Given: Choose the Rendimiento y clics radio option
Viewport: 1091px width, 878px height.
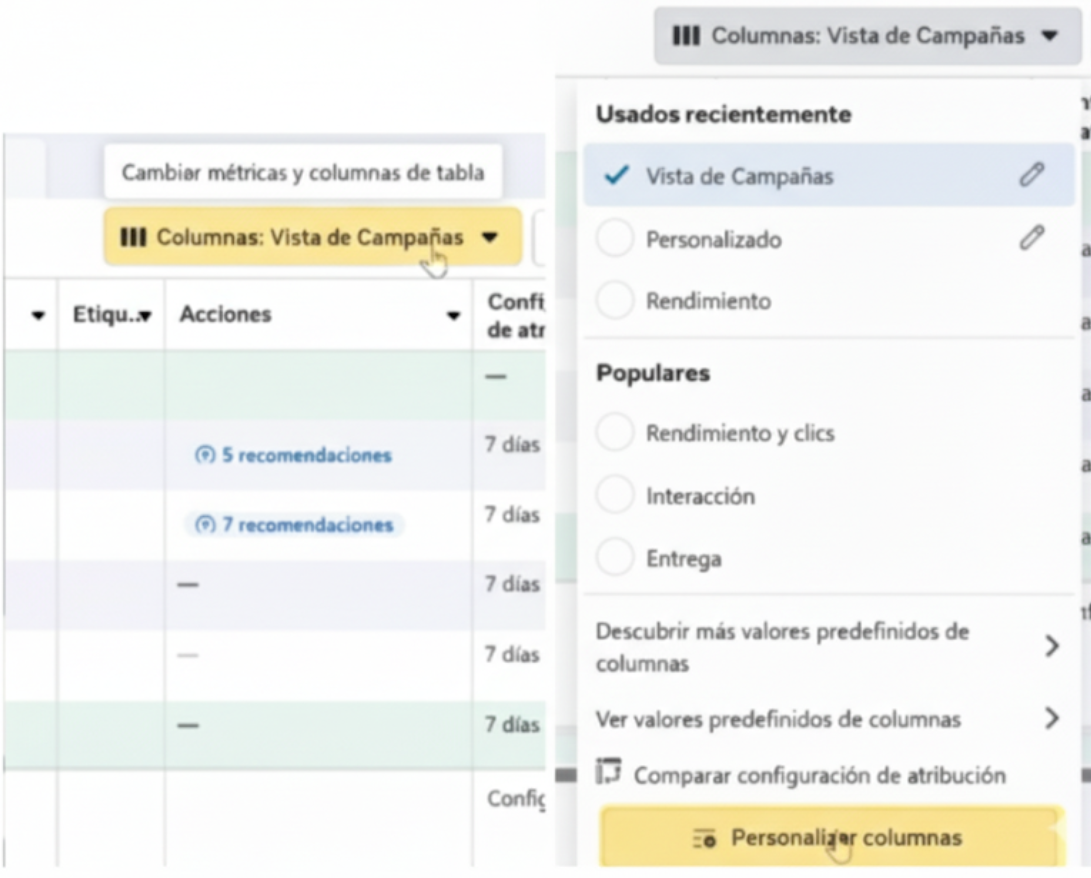Looking at the screenshot, I should click(x=615, y=433).
